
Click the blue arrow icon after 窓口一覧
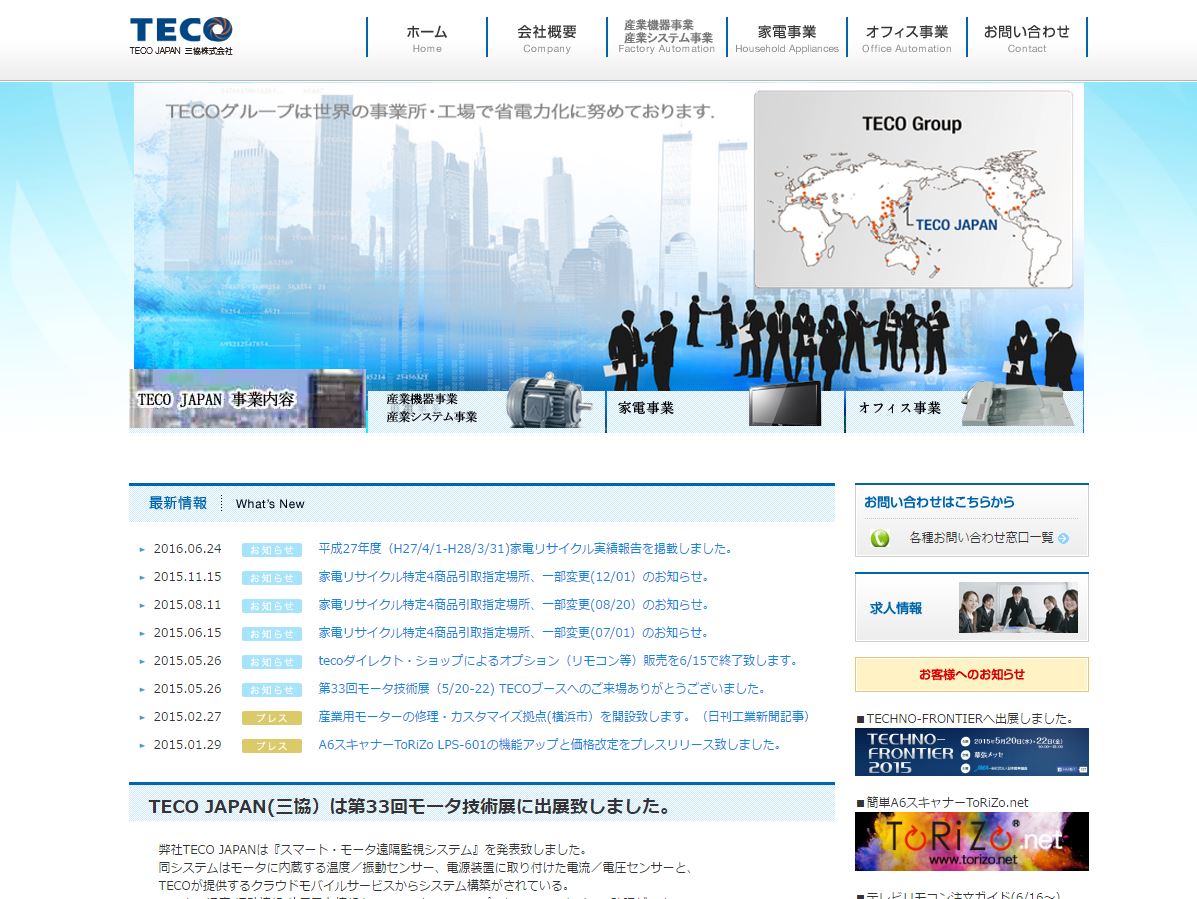tap(1063, 539)
